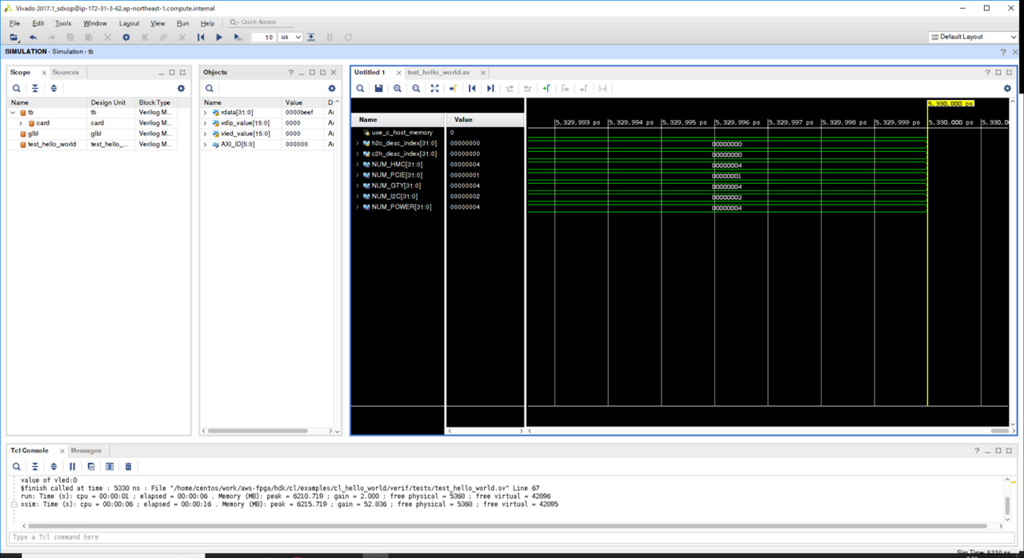Open the Default Layout dropdown
The image size is (1024, 558).
973,37
